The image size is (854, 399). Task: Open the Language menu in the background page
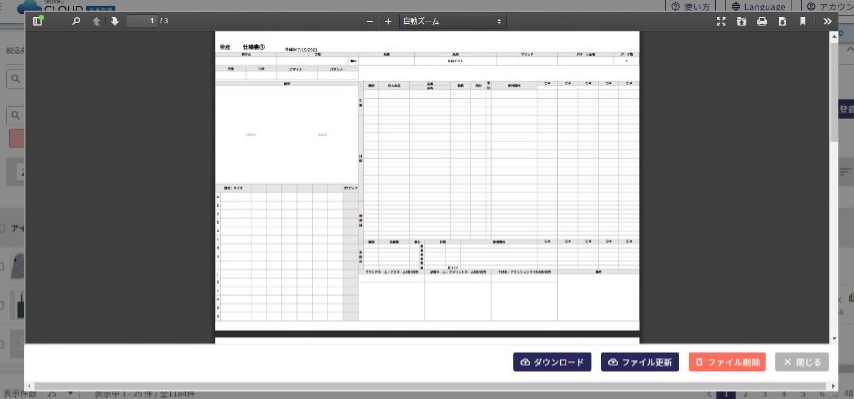(759, 7)
